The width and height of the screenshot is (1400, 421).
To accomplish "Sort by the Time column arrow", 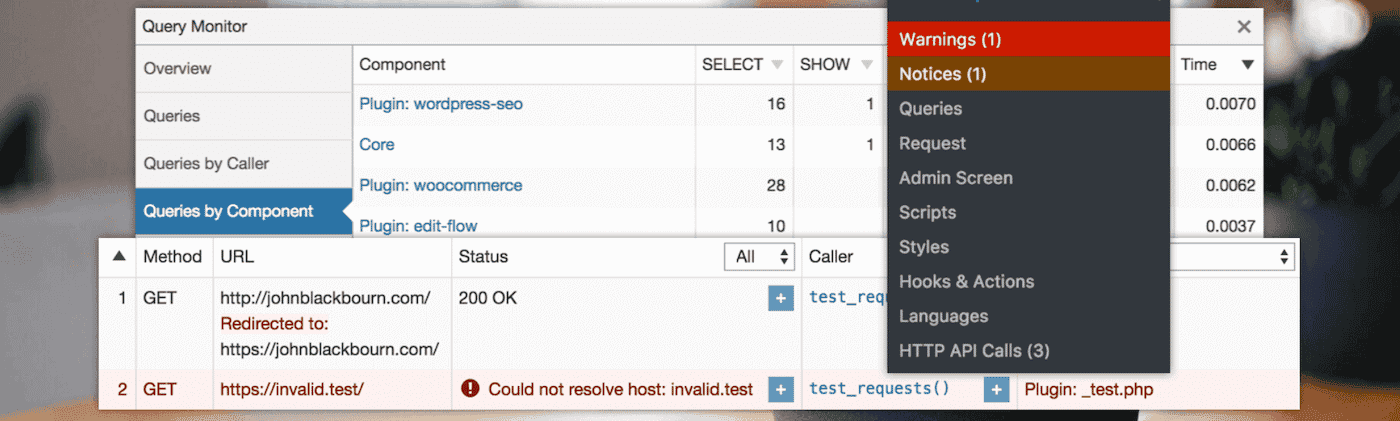I will pyautogui.click(x=1247, y=65).
